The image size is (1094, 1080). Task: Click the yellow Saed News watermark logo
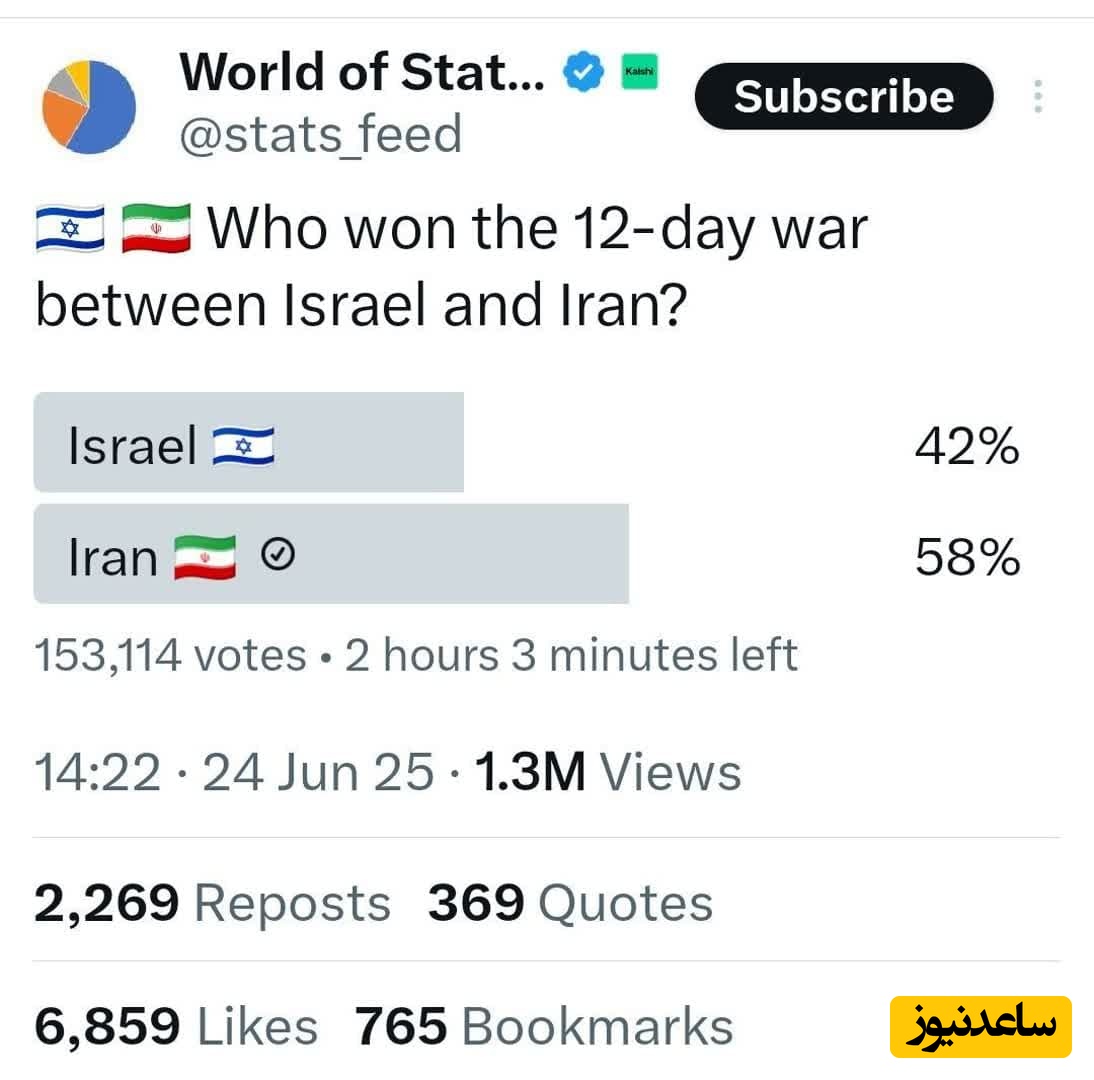click(x=980, y=1027)
